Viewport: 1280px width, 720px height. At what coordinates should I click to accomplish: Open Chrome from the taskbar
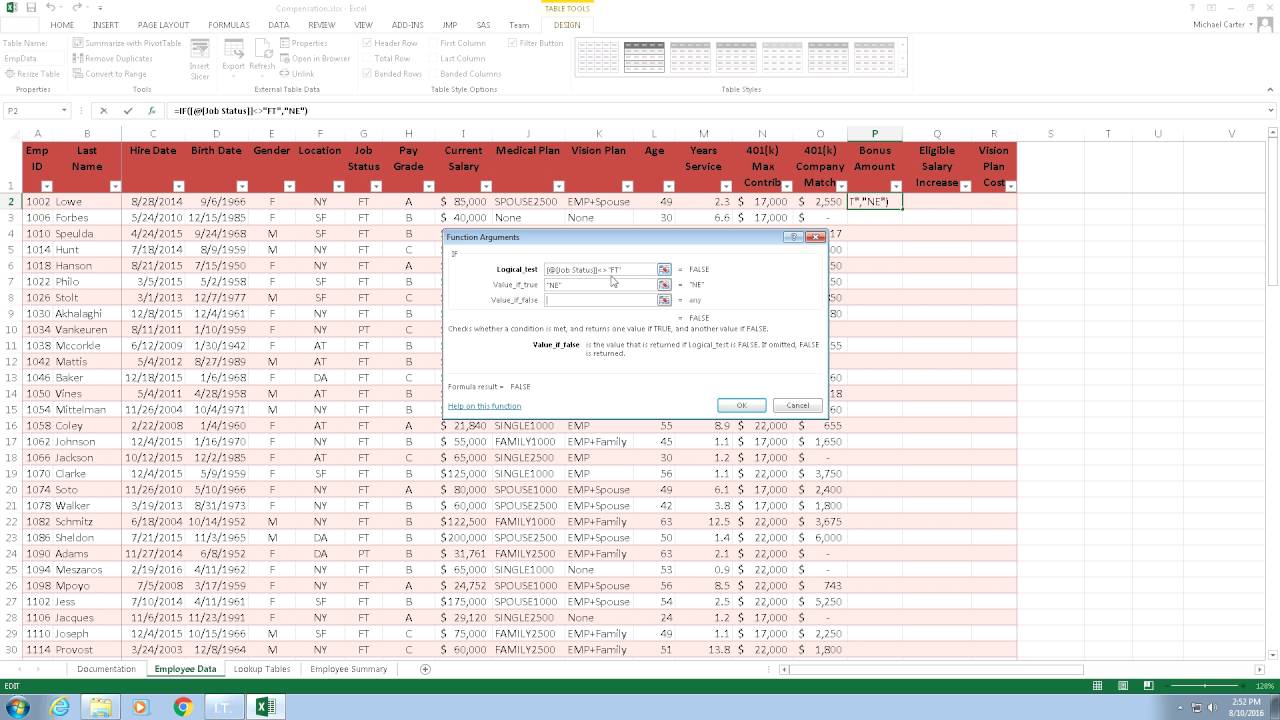(x=183, y=707)
